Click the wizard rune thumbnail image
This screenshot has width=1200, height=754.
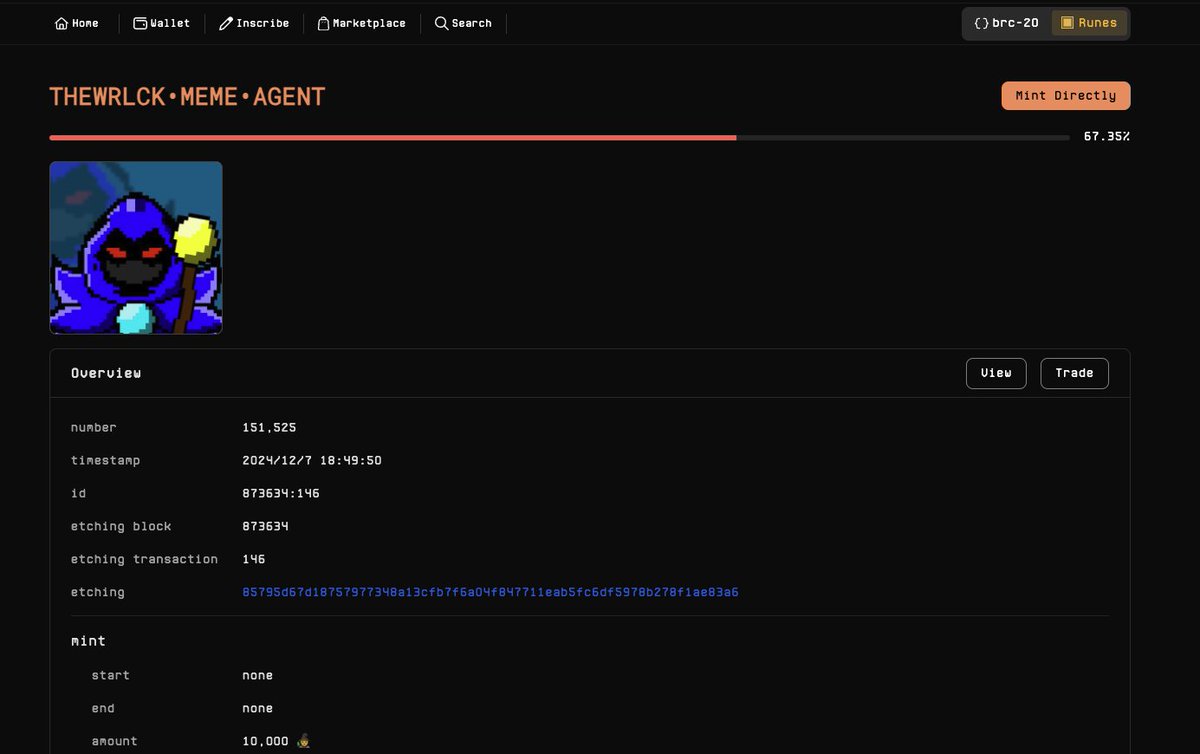coord(136,248)
